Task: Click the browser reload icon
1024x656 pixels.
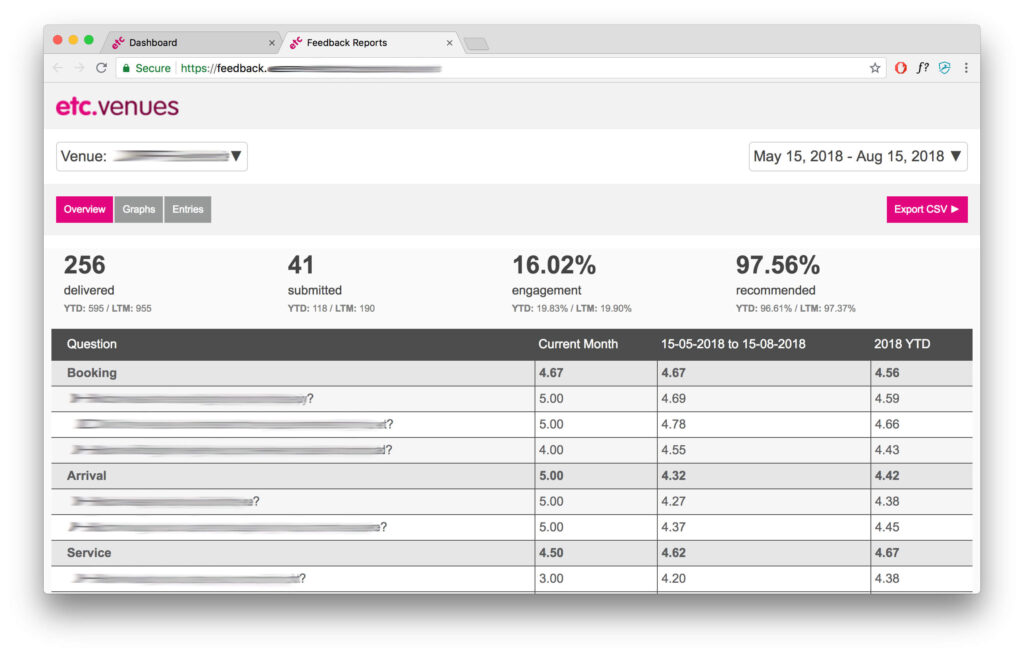Action: pyautogui.click(x=101, y=68)
